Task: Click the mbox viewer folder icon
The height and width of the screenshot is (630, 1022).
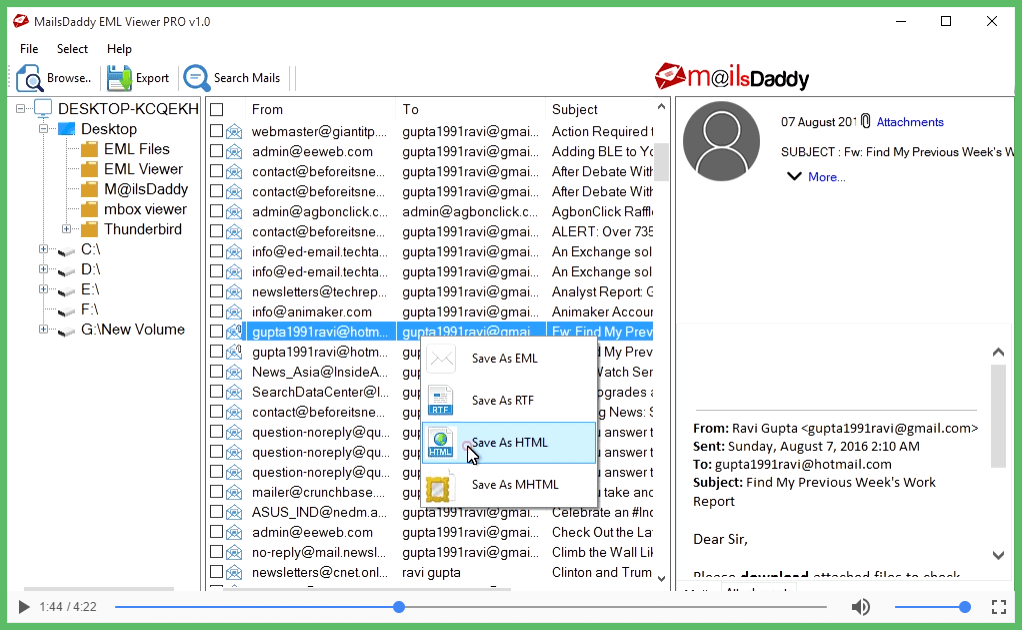Action: (89, 210)
